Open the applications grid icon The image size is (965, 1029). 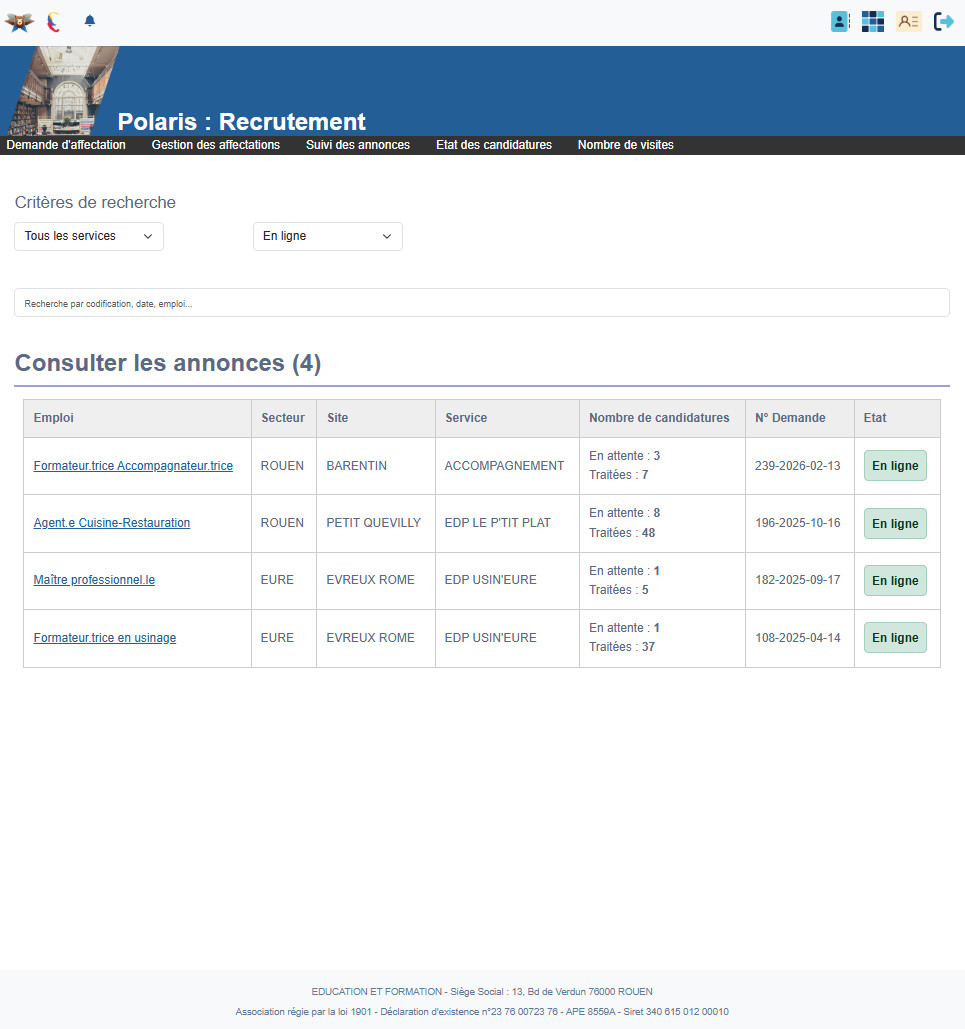pos(873,22)
